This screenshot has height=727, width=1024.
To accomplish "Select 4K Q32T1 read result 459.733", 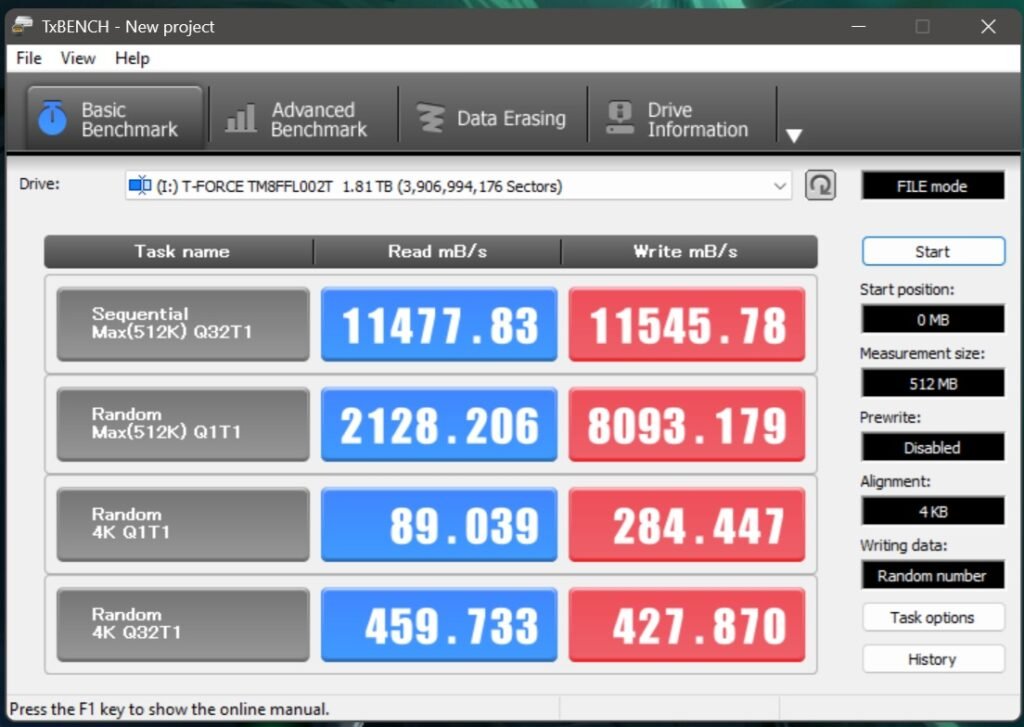I will point(439,624).
